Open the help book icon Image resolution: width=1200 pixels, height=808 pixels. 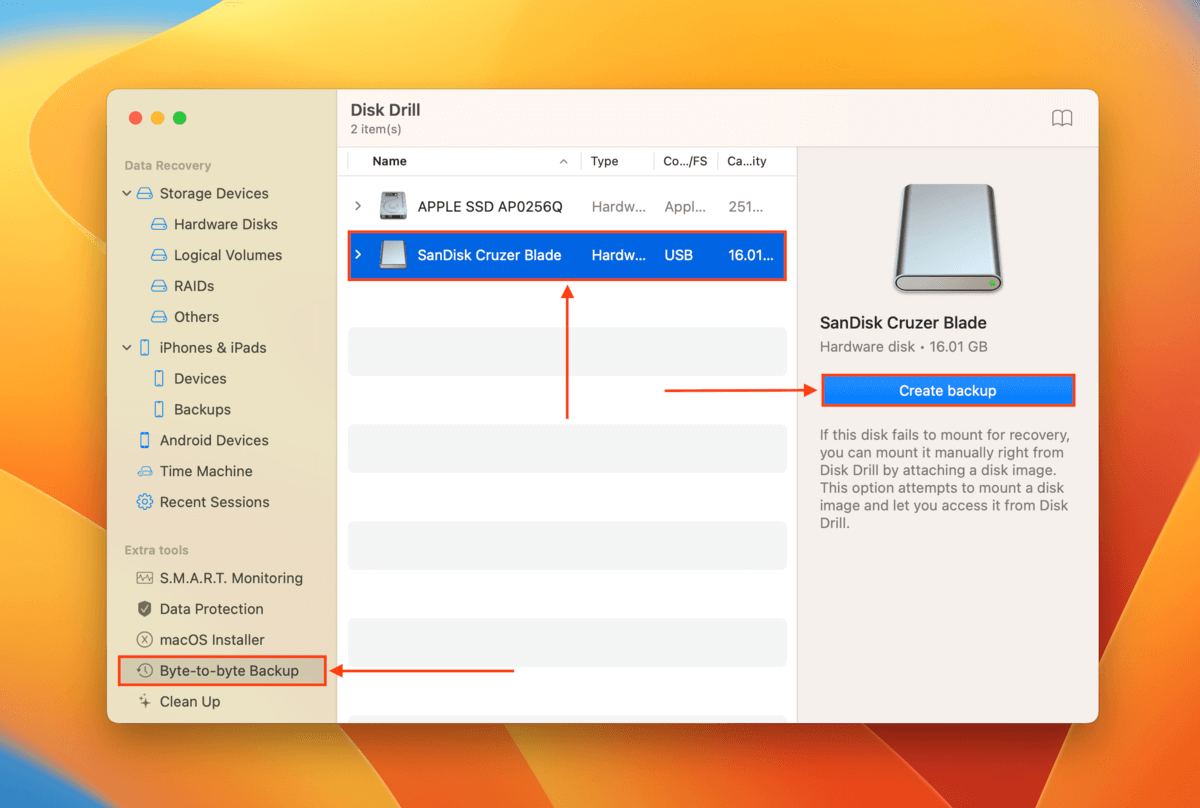click(1062, 118)
